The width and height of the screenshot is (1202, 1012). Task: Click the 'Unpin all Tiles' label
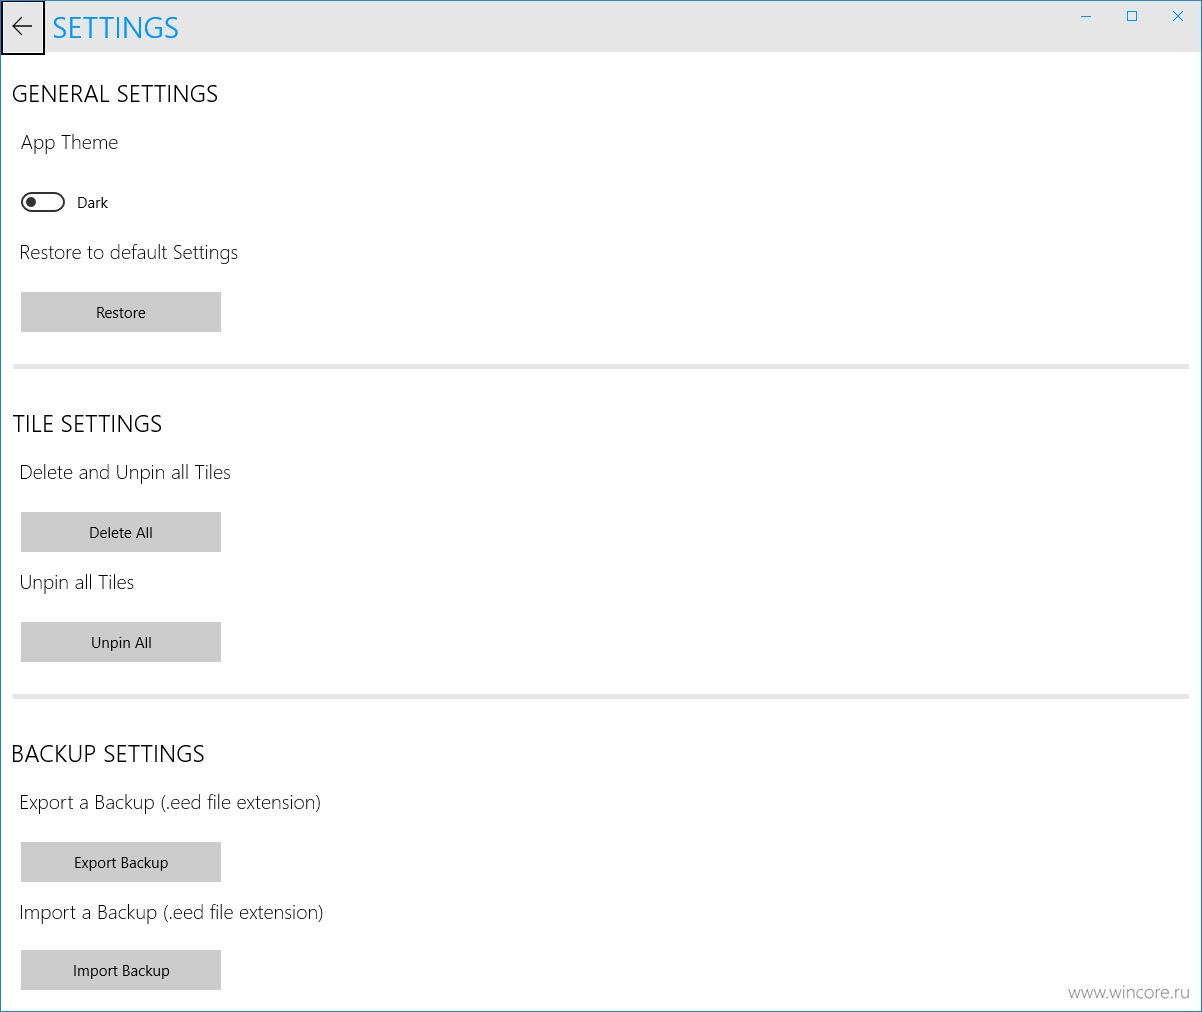(x=77, y=583)
